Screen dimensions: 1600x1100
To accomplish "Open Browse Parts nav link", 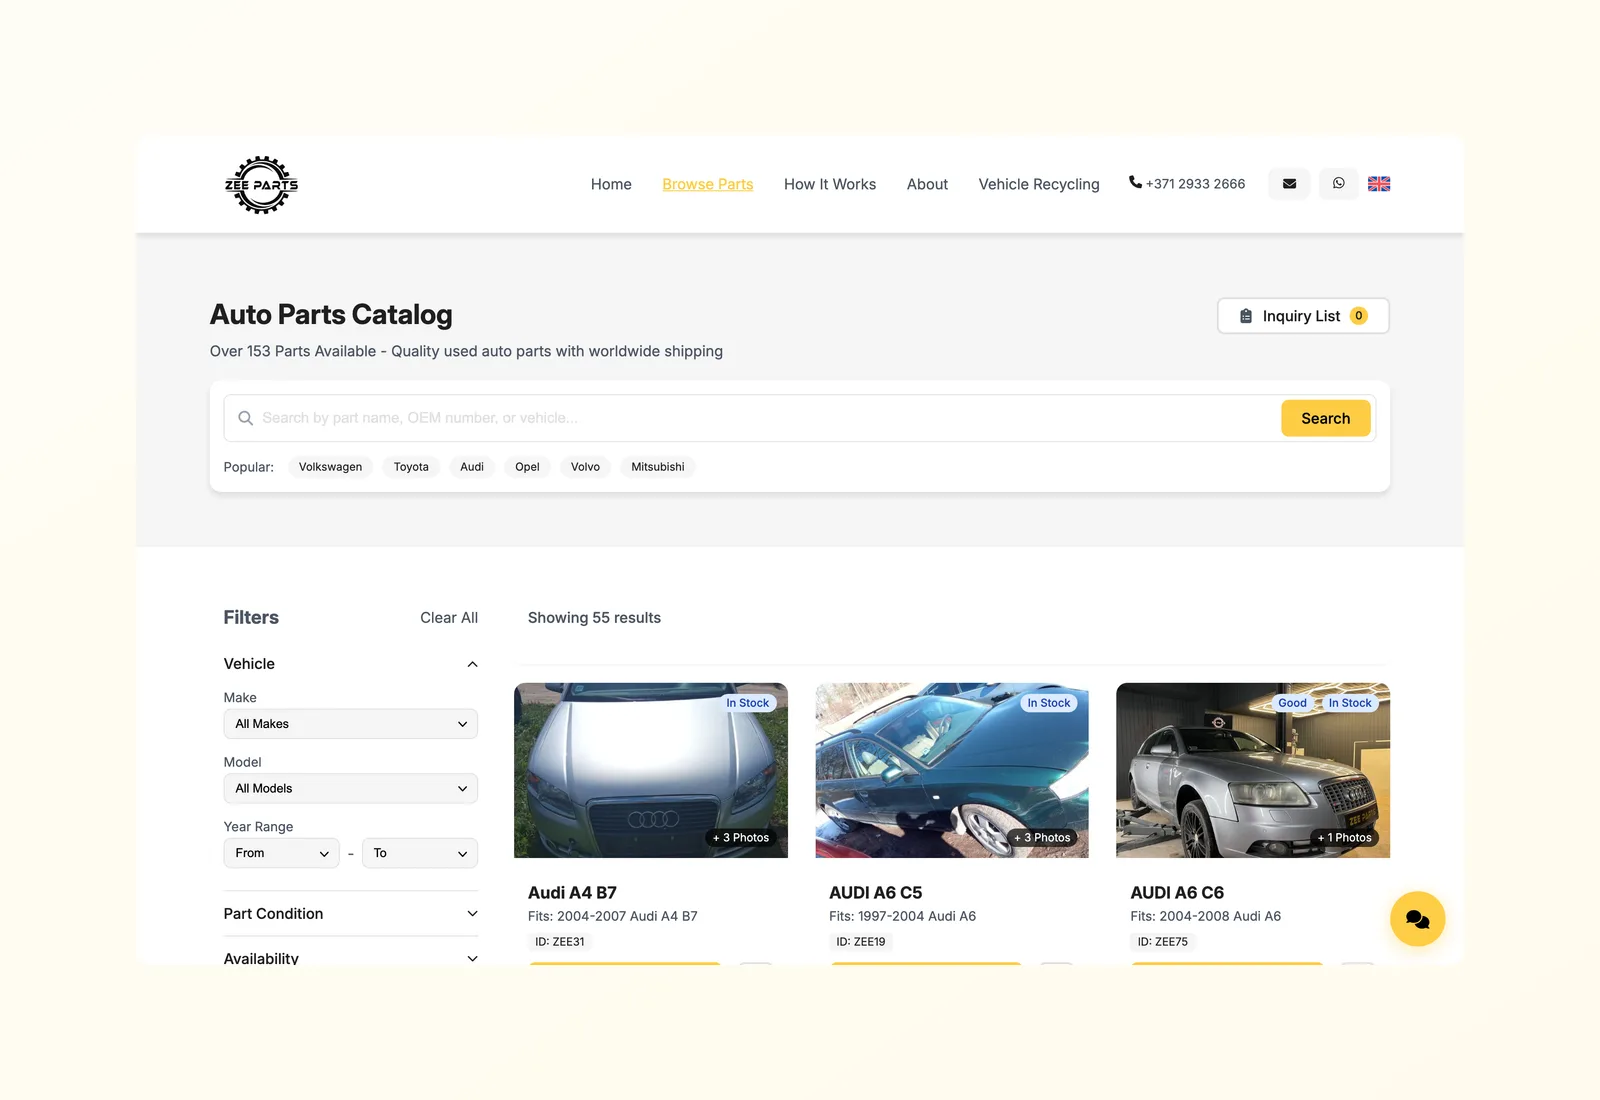I will [x=708, y=184].
